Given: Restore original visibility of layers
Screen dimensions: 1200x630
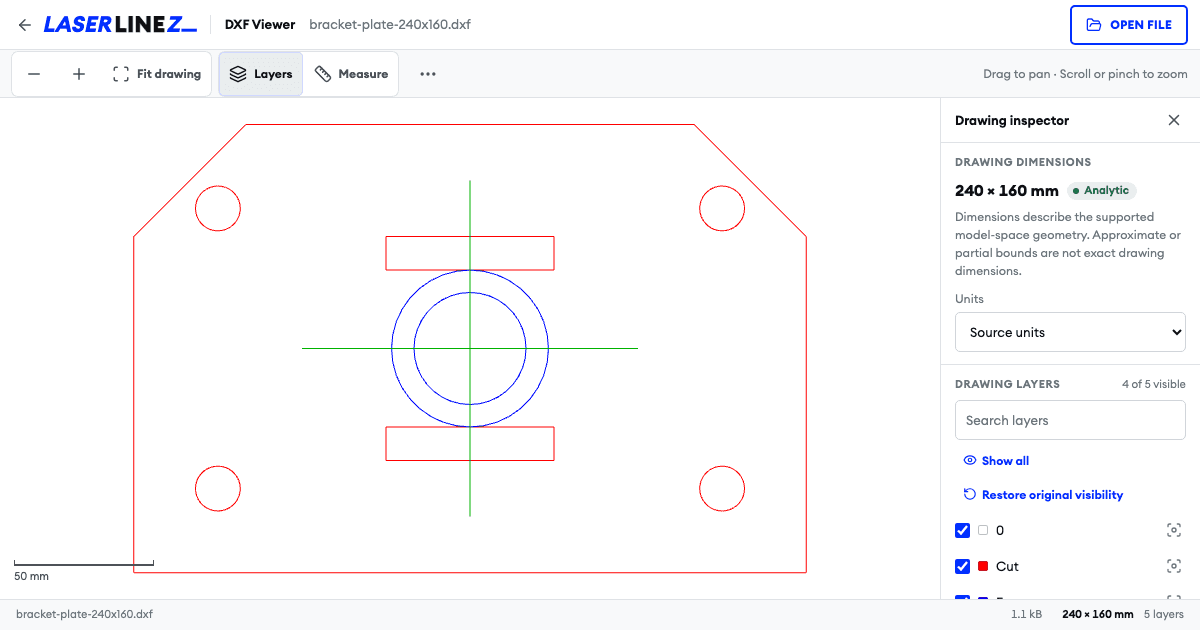Looking at the screenshot, I should [x=1043, y=495].
